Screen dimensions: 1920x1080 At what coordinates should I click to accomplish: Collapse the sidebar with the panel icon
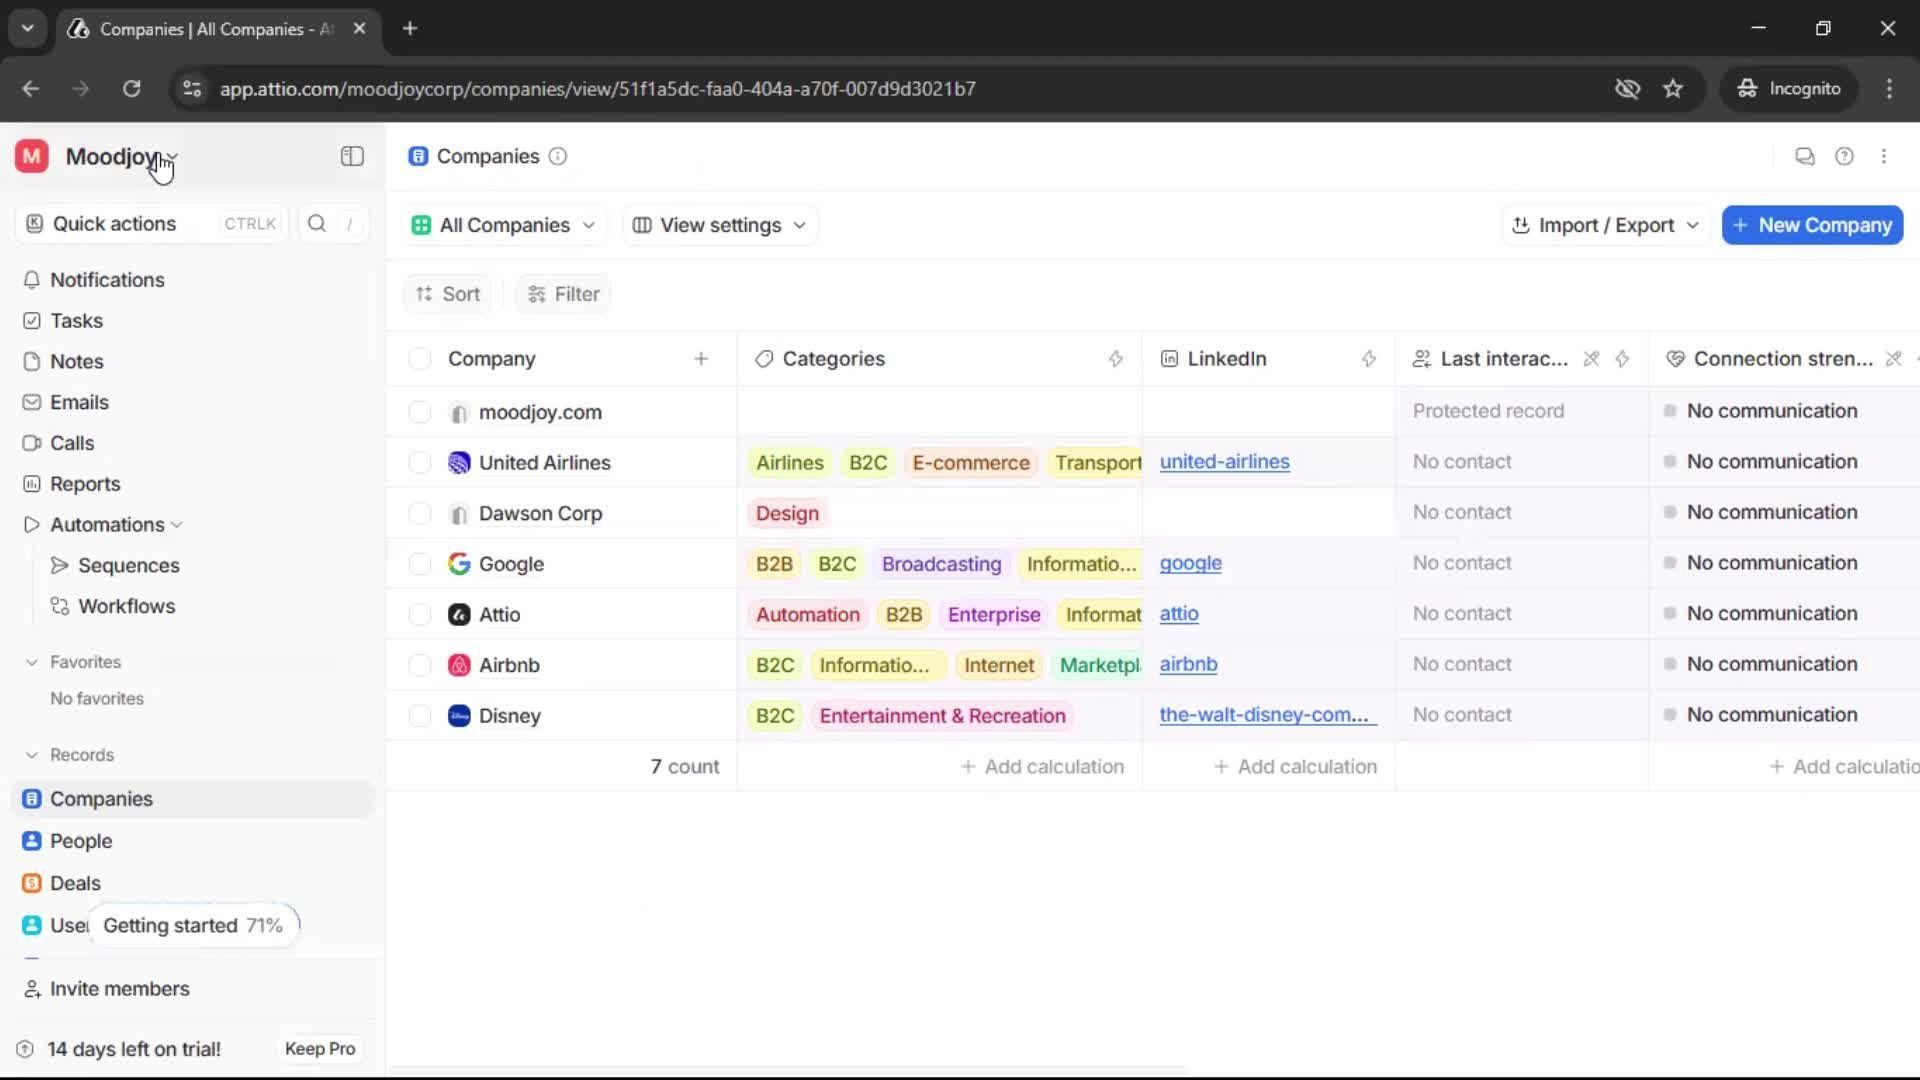pos(352,156)
